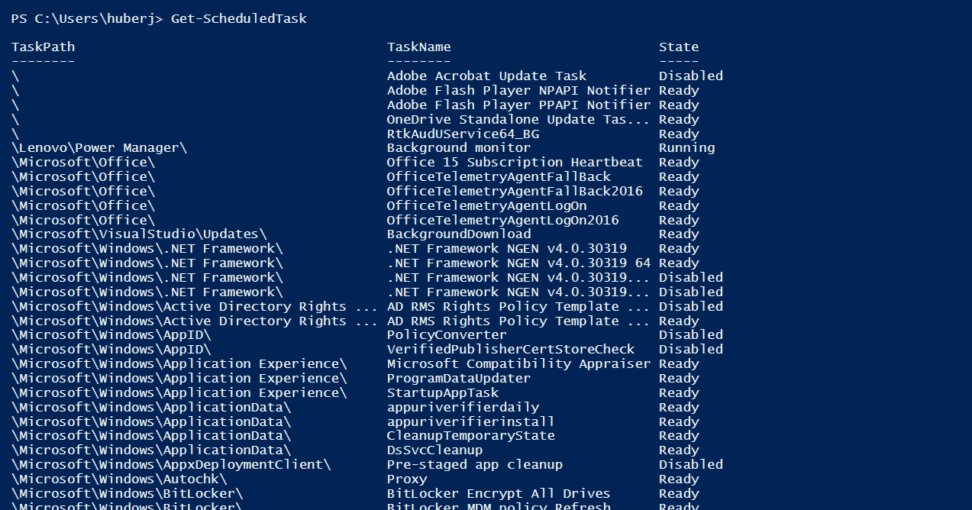Click the TaskName column header
The width and height of the screenshot is (972, 510).
coord(419,47)
